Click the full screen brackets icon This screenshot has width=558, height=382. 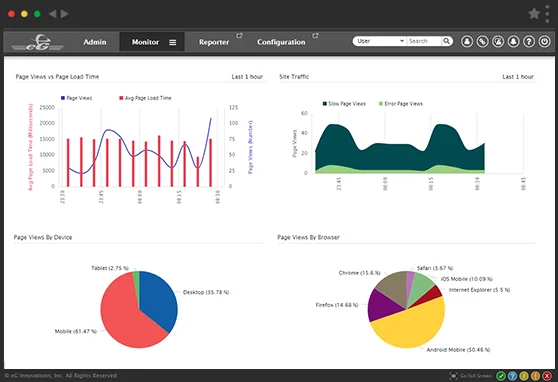[x=453, y=376]
